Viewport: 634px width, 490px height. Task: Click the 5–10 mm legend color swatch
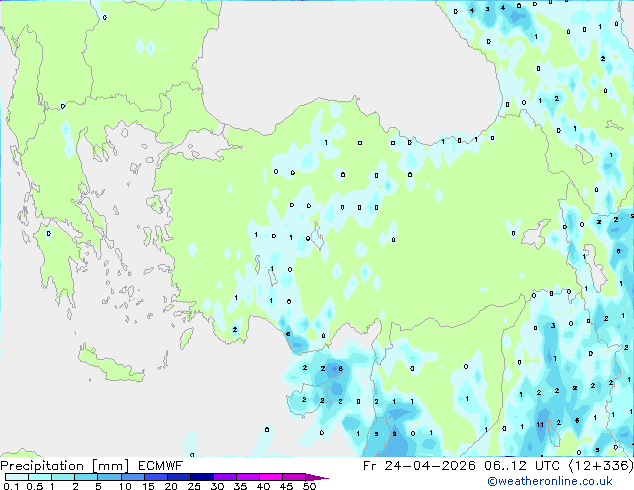click(109, 477)
